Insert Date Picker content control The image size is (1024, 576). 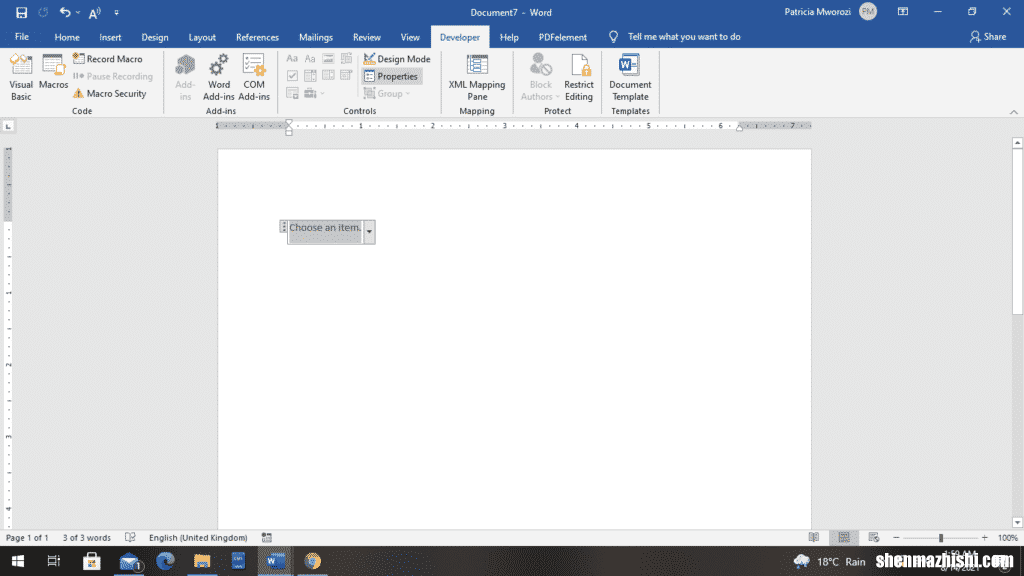[x=347, y=76]
